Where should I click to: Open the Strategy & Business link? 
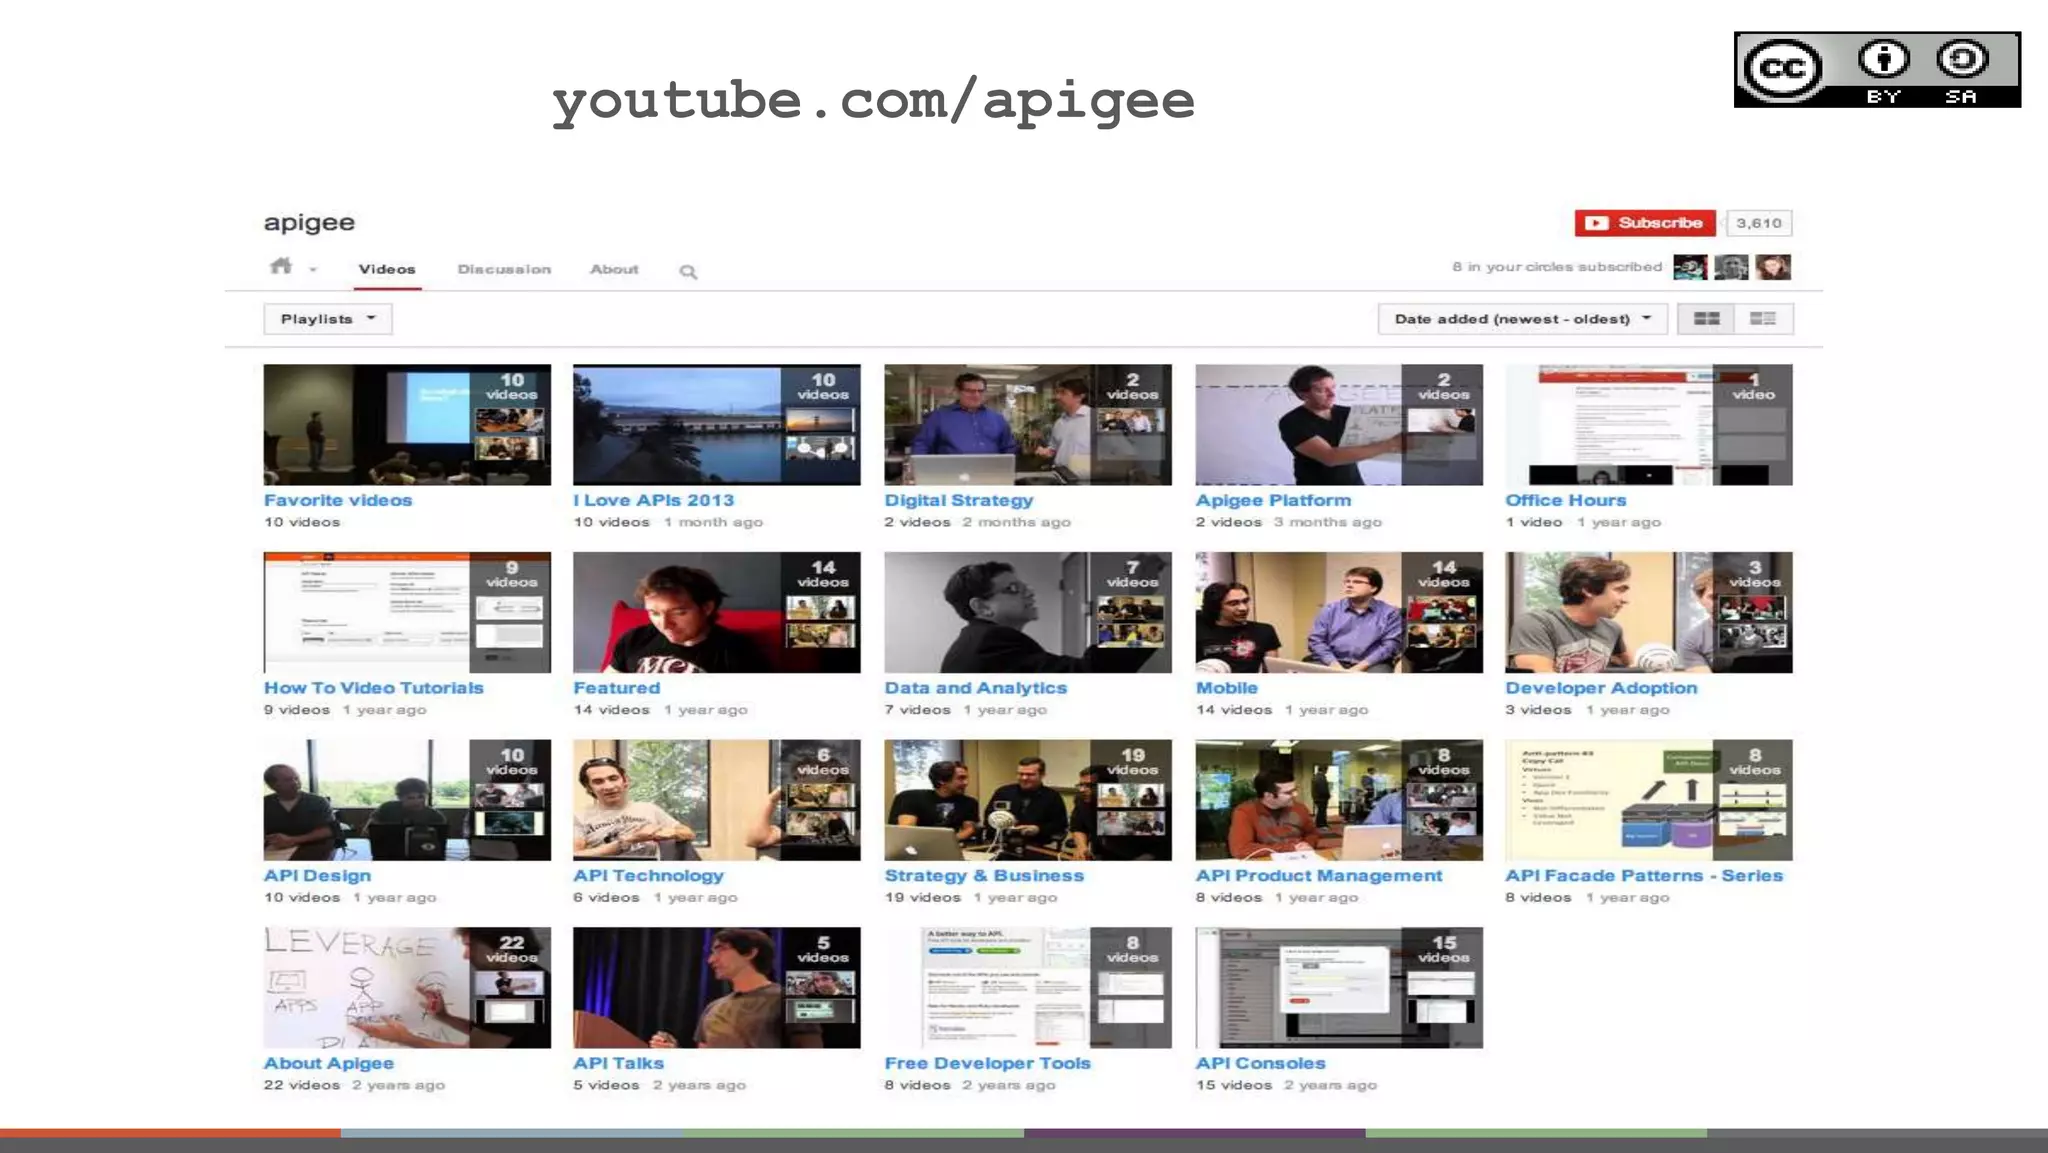[x=984, y=876]
